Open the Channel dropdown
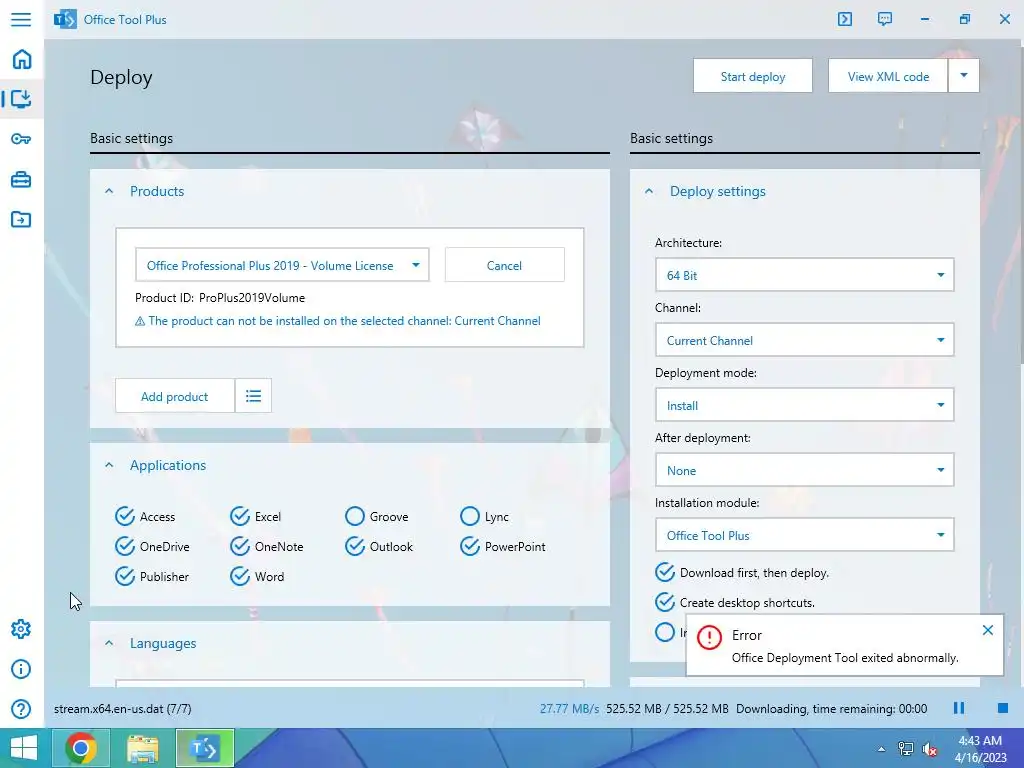The width and height of the screenshot is (1024, 768). coord(804,340)
